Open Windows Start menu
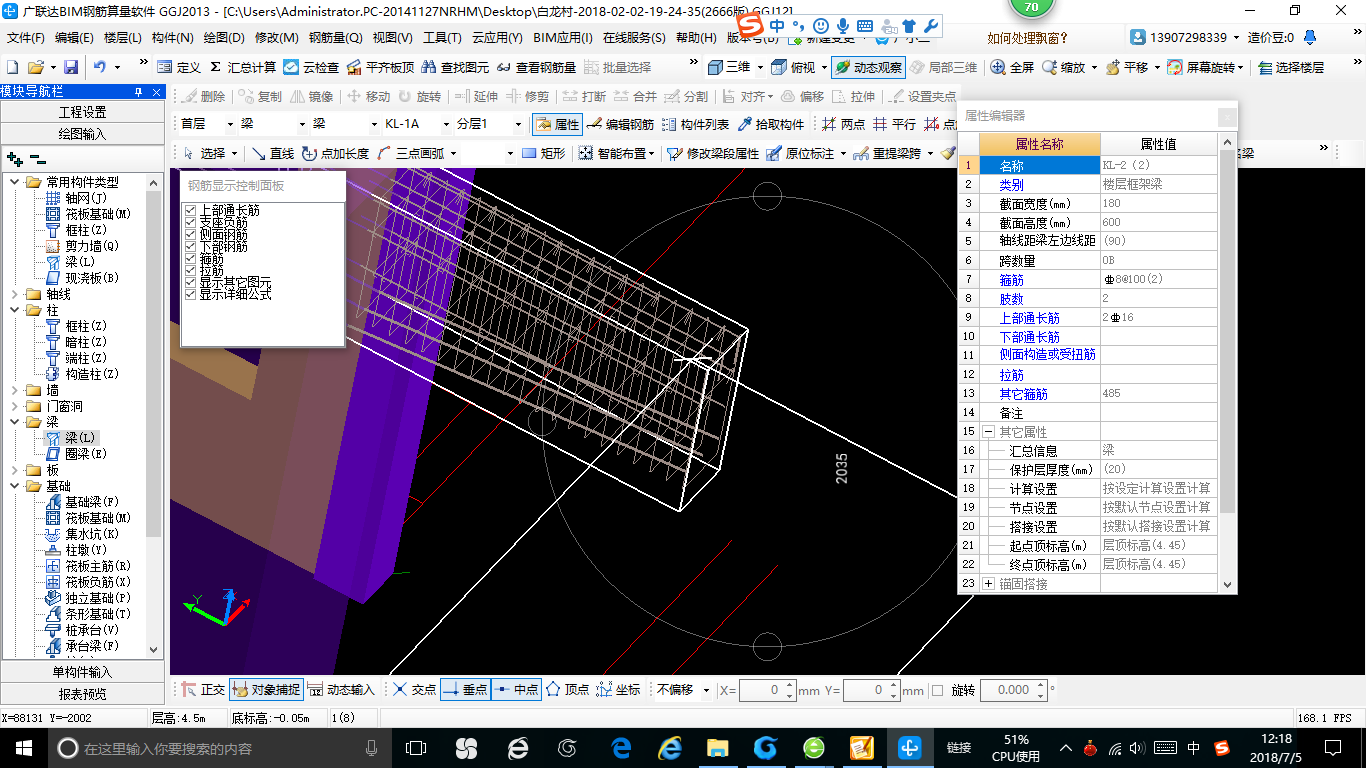Screen dimensions: 1366x768 pos(23,748)
